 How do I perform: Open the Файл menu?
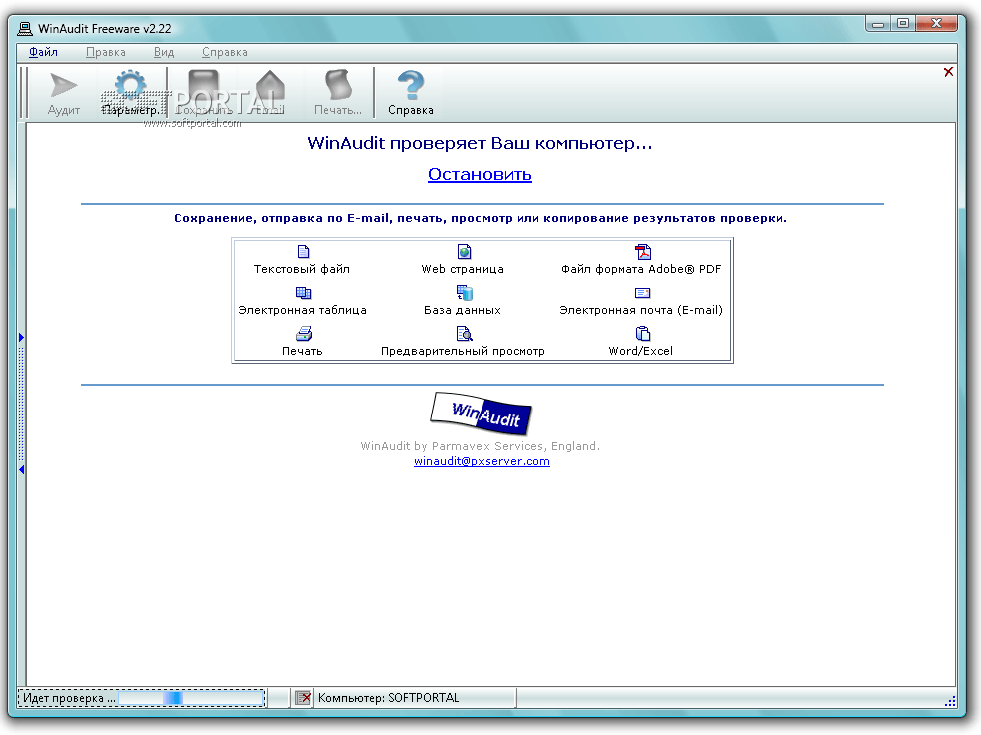pyautogui.click(x=43, y=52)
